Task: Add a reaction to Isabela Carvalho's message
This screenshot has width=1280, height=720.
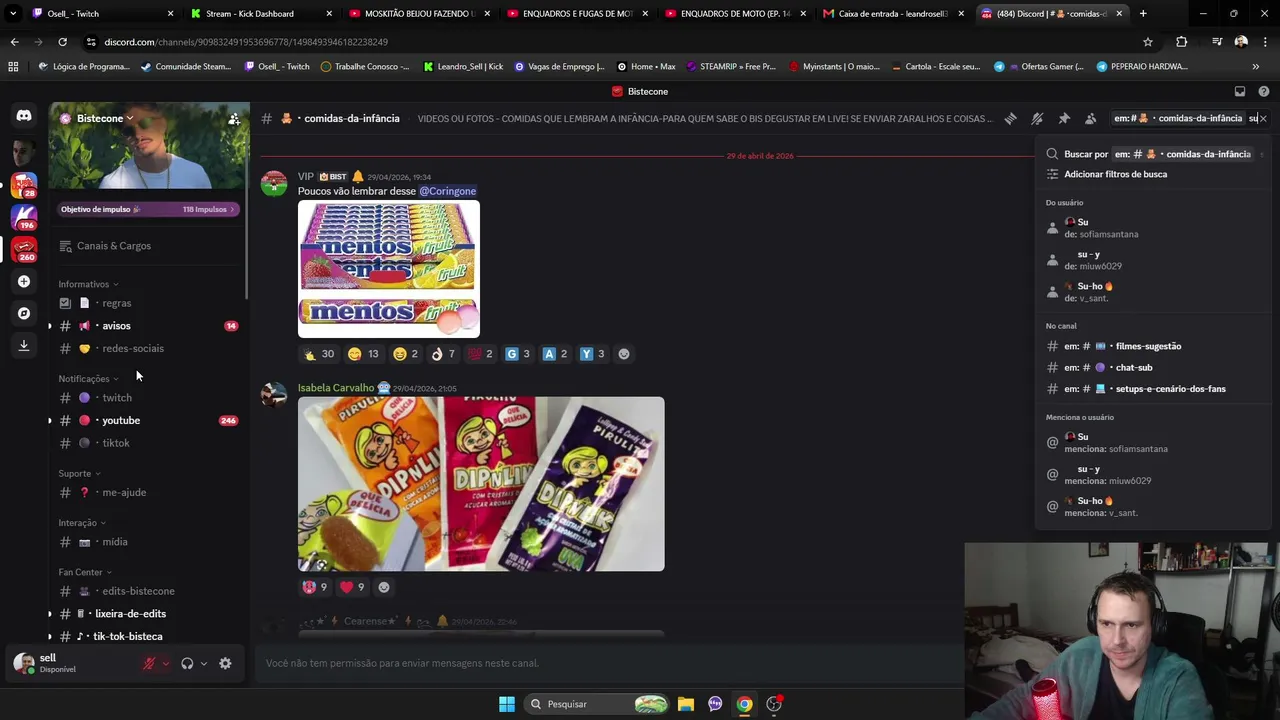Action: (x=383, y=587)
